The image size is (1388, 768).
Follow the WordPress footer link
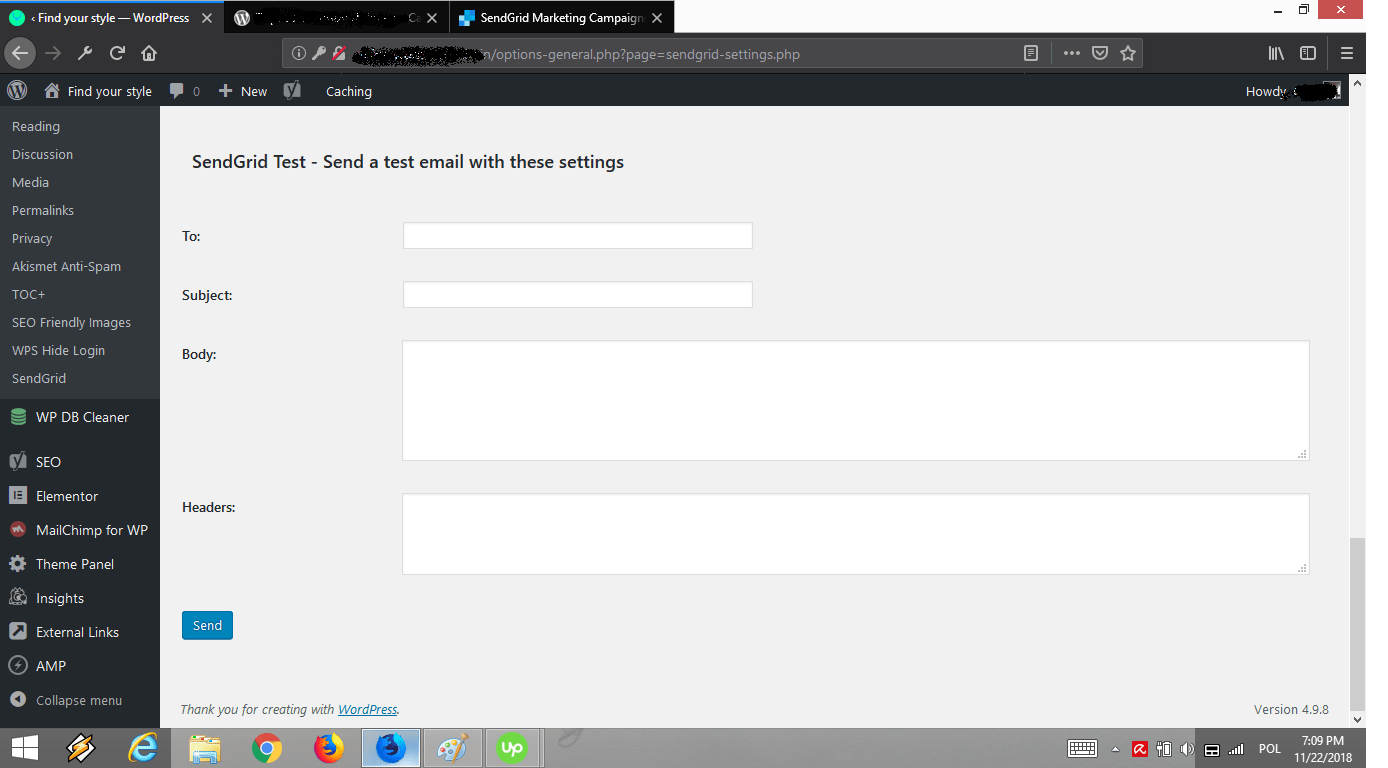tap(367, 710)
